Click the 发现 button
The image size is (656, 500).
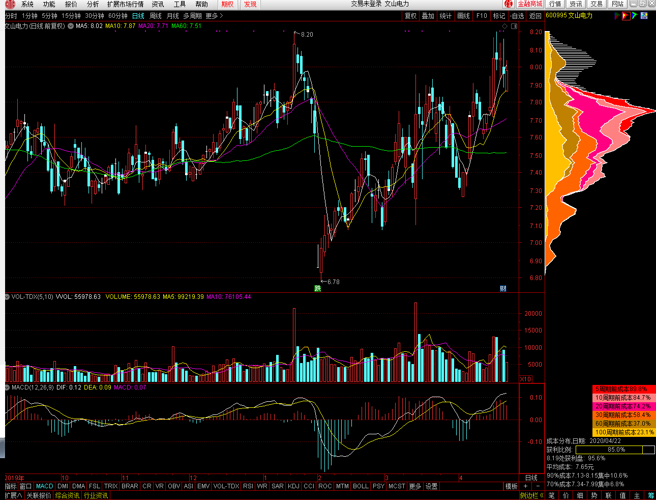click(x=250, y=4)
